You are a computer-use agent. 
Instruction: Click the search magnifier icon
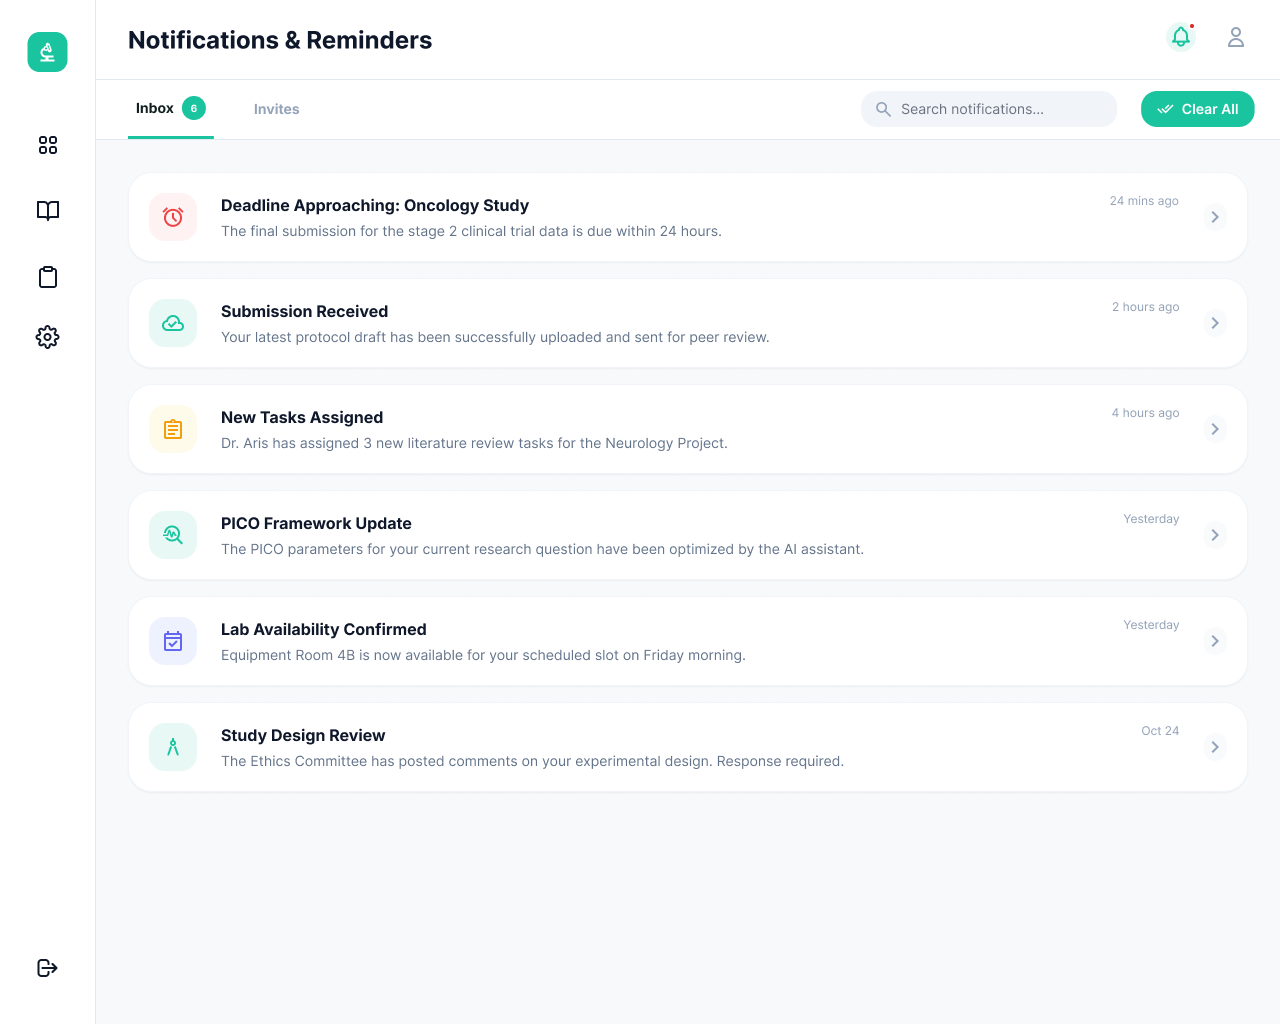(x=883, y=109)
